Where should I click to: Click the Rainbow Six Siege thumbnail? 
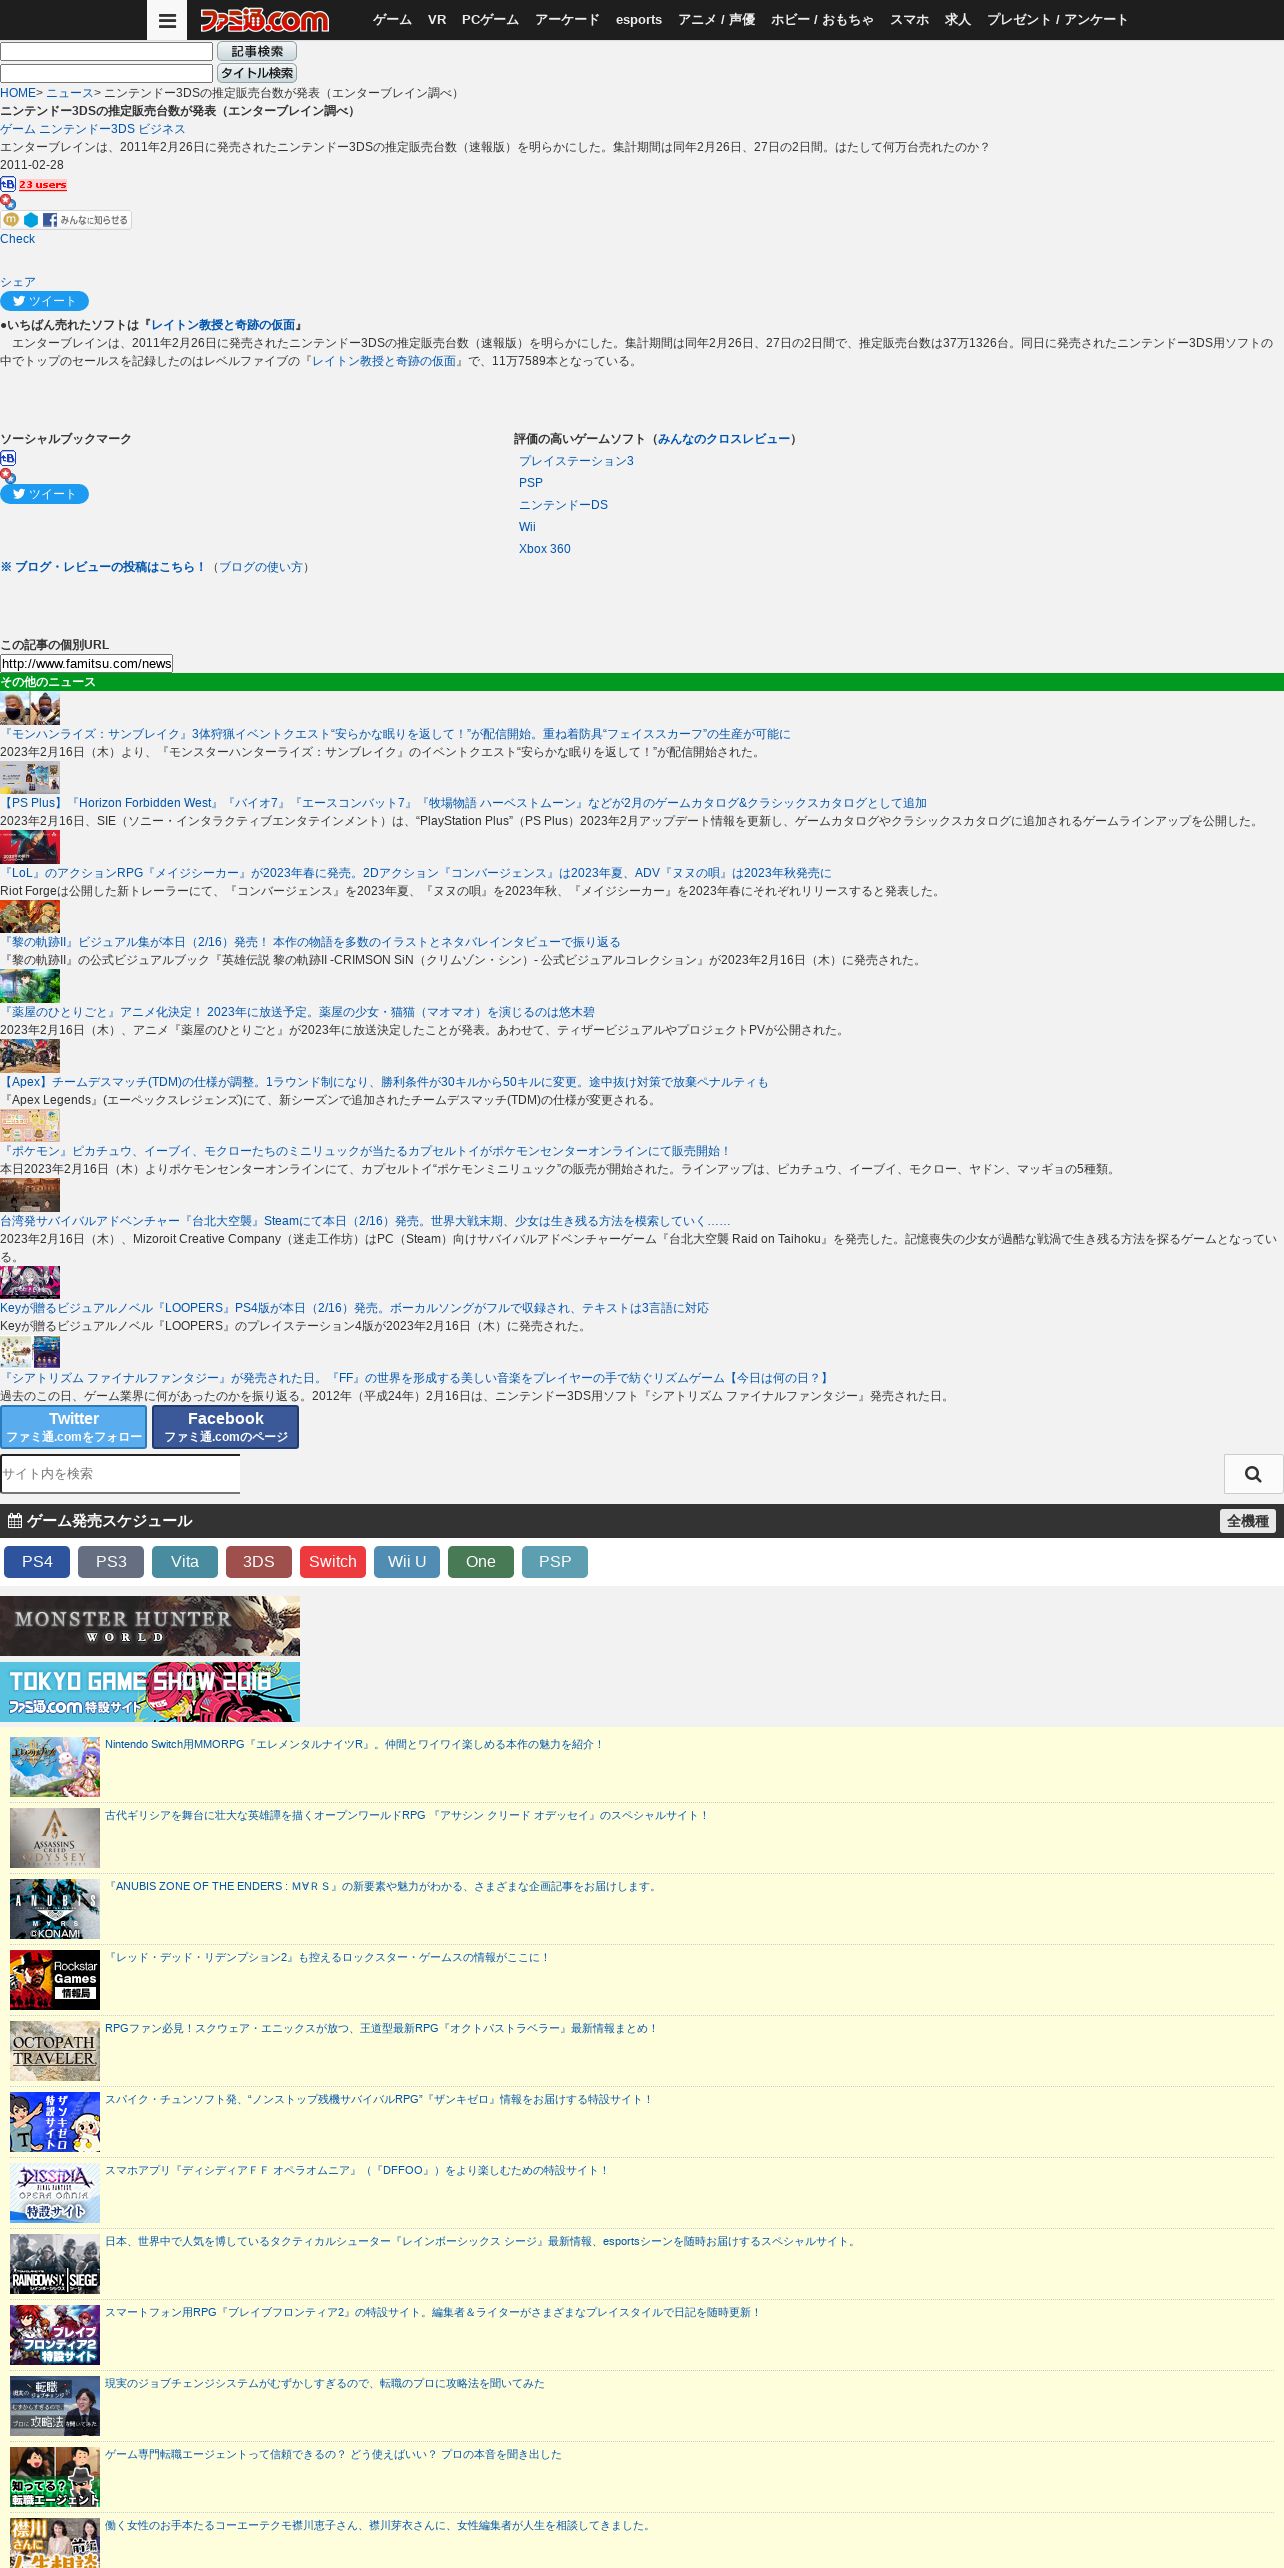tap(55, 2264)
